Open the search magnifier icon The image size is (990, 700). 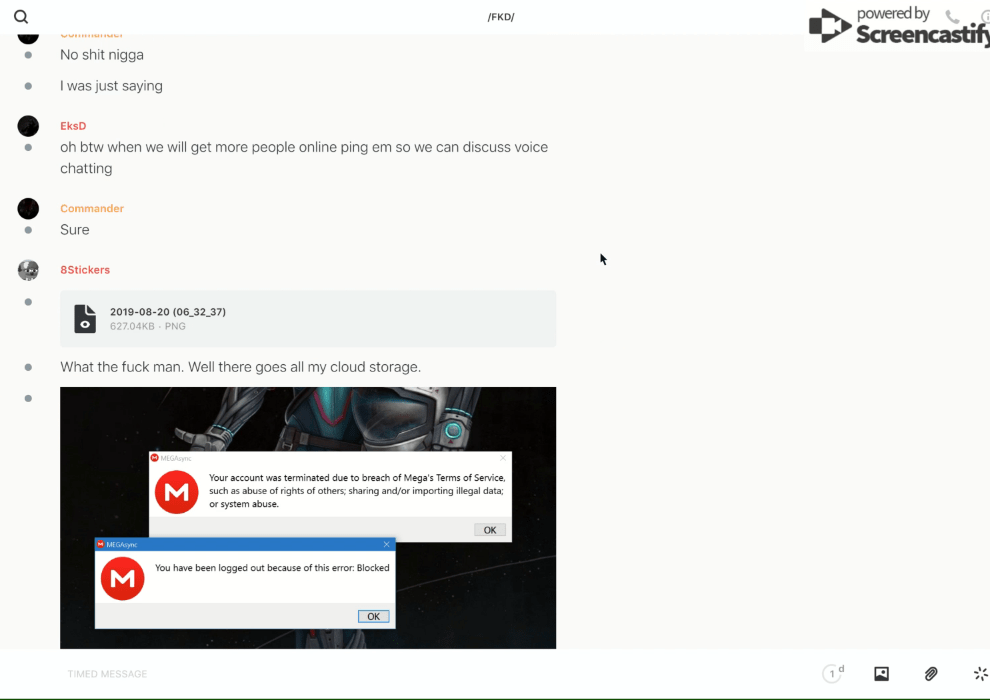[21, 17]
